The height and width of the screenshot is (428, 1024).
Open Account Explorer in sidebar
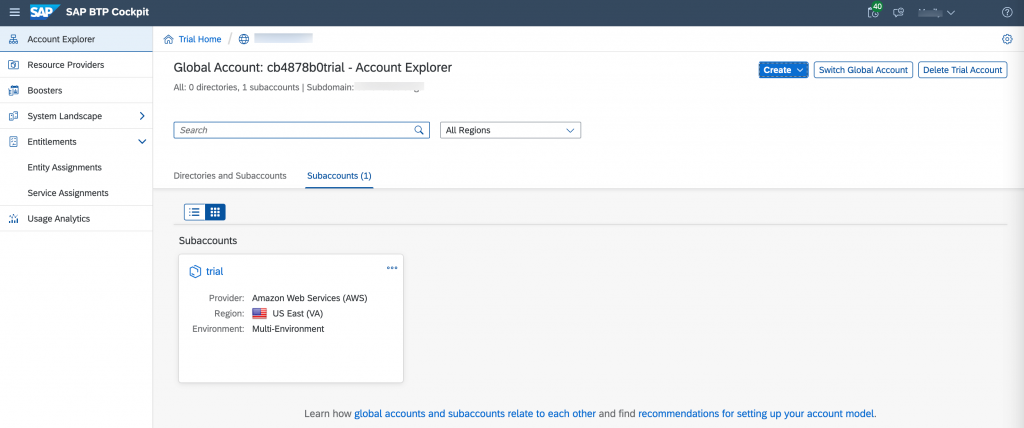click(x=76, y=39)
